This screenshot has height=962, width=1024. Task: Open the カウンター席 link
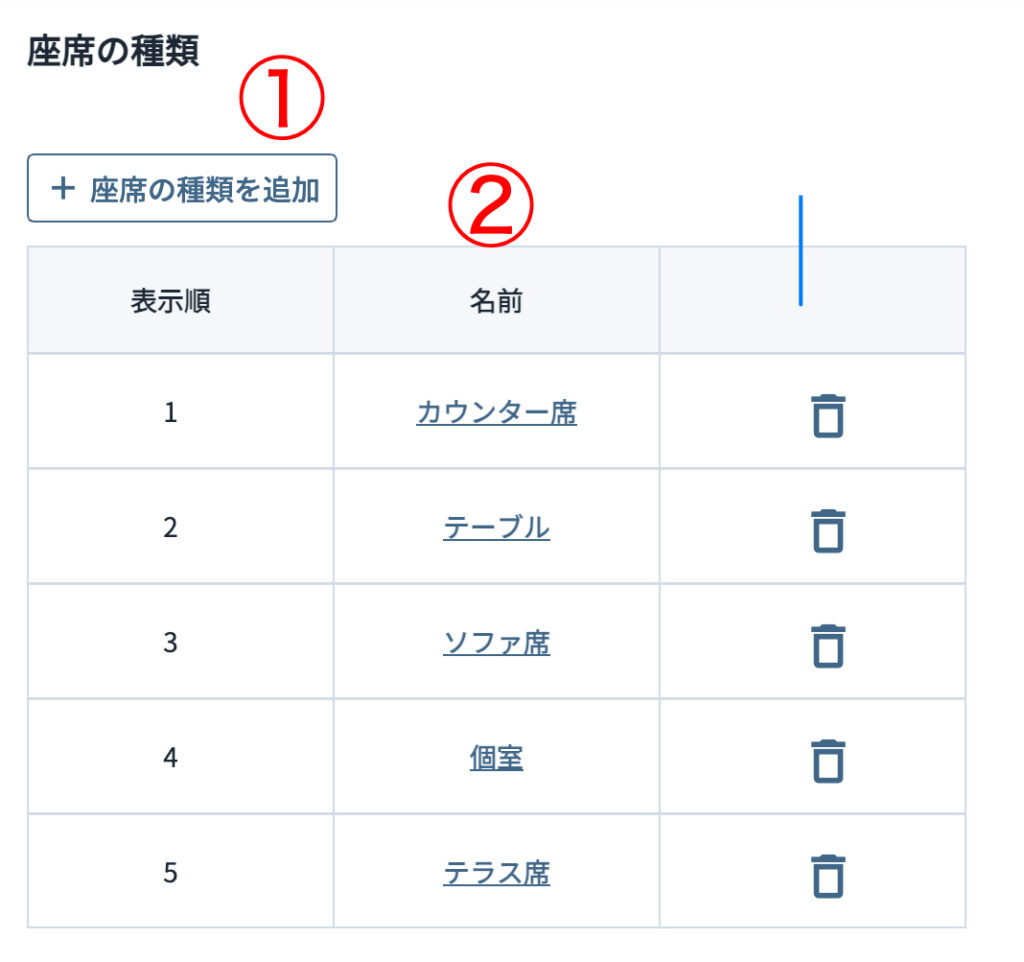click(x=496, y=412)
